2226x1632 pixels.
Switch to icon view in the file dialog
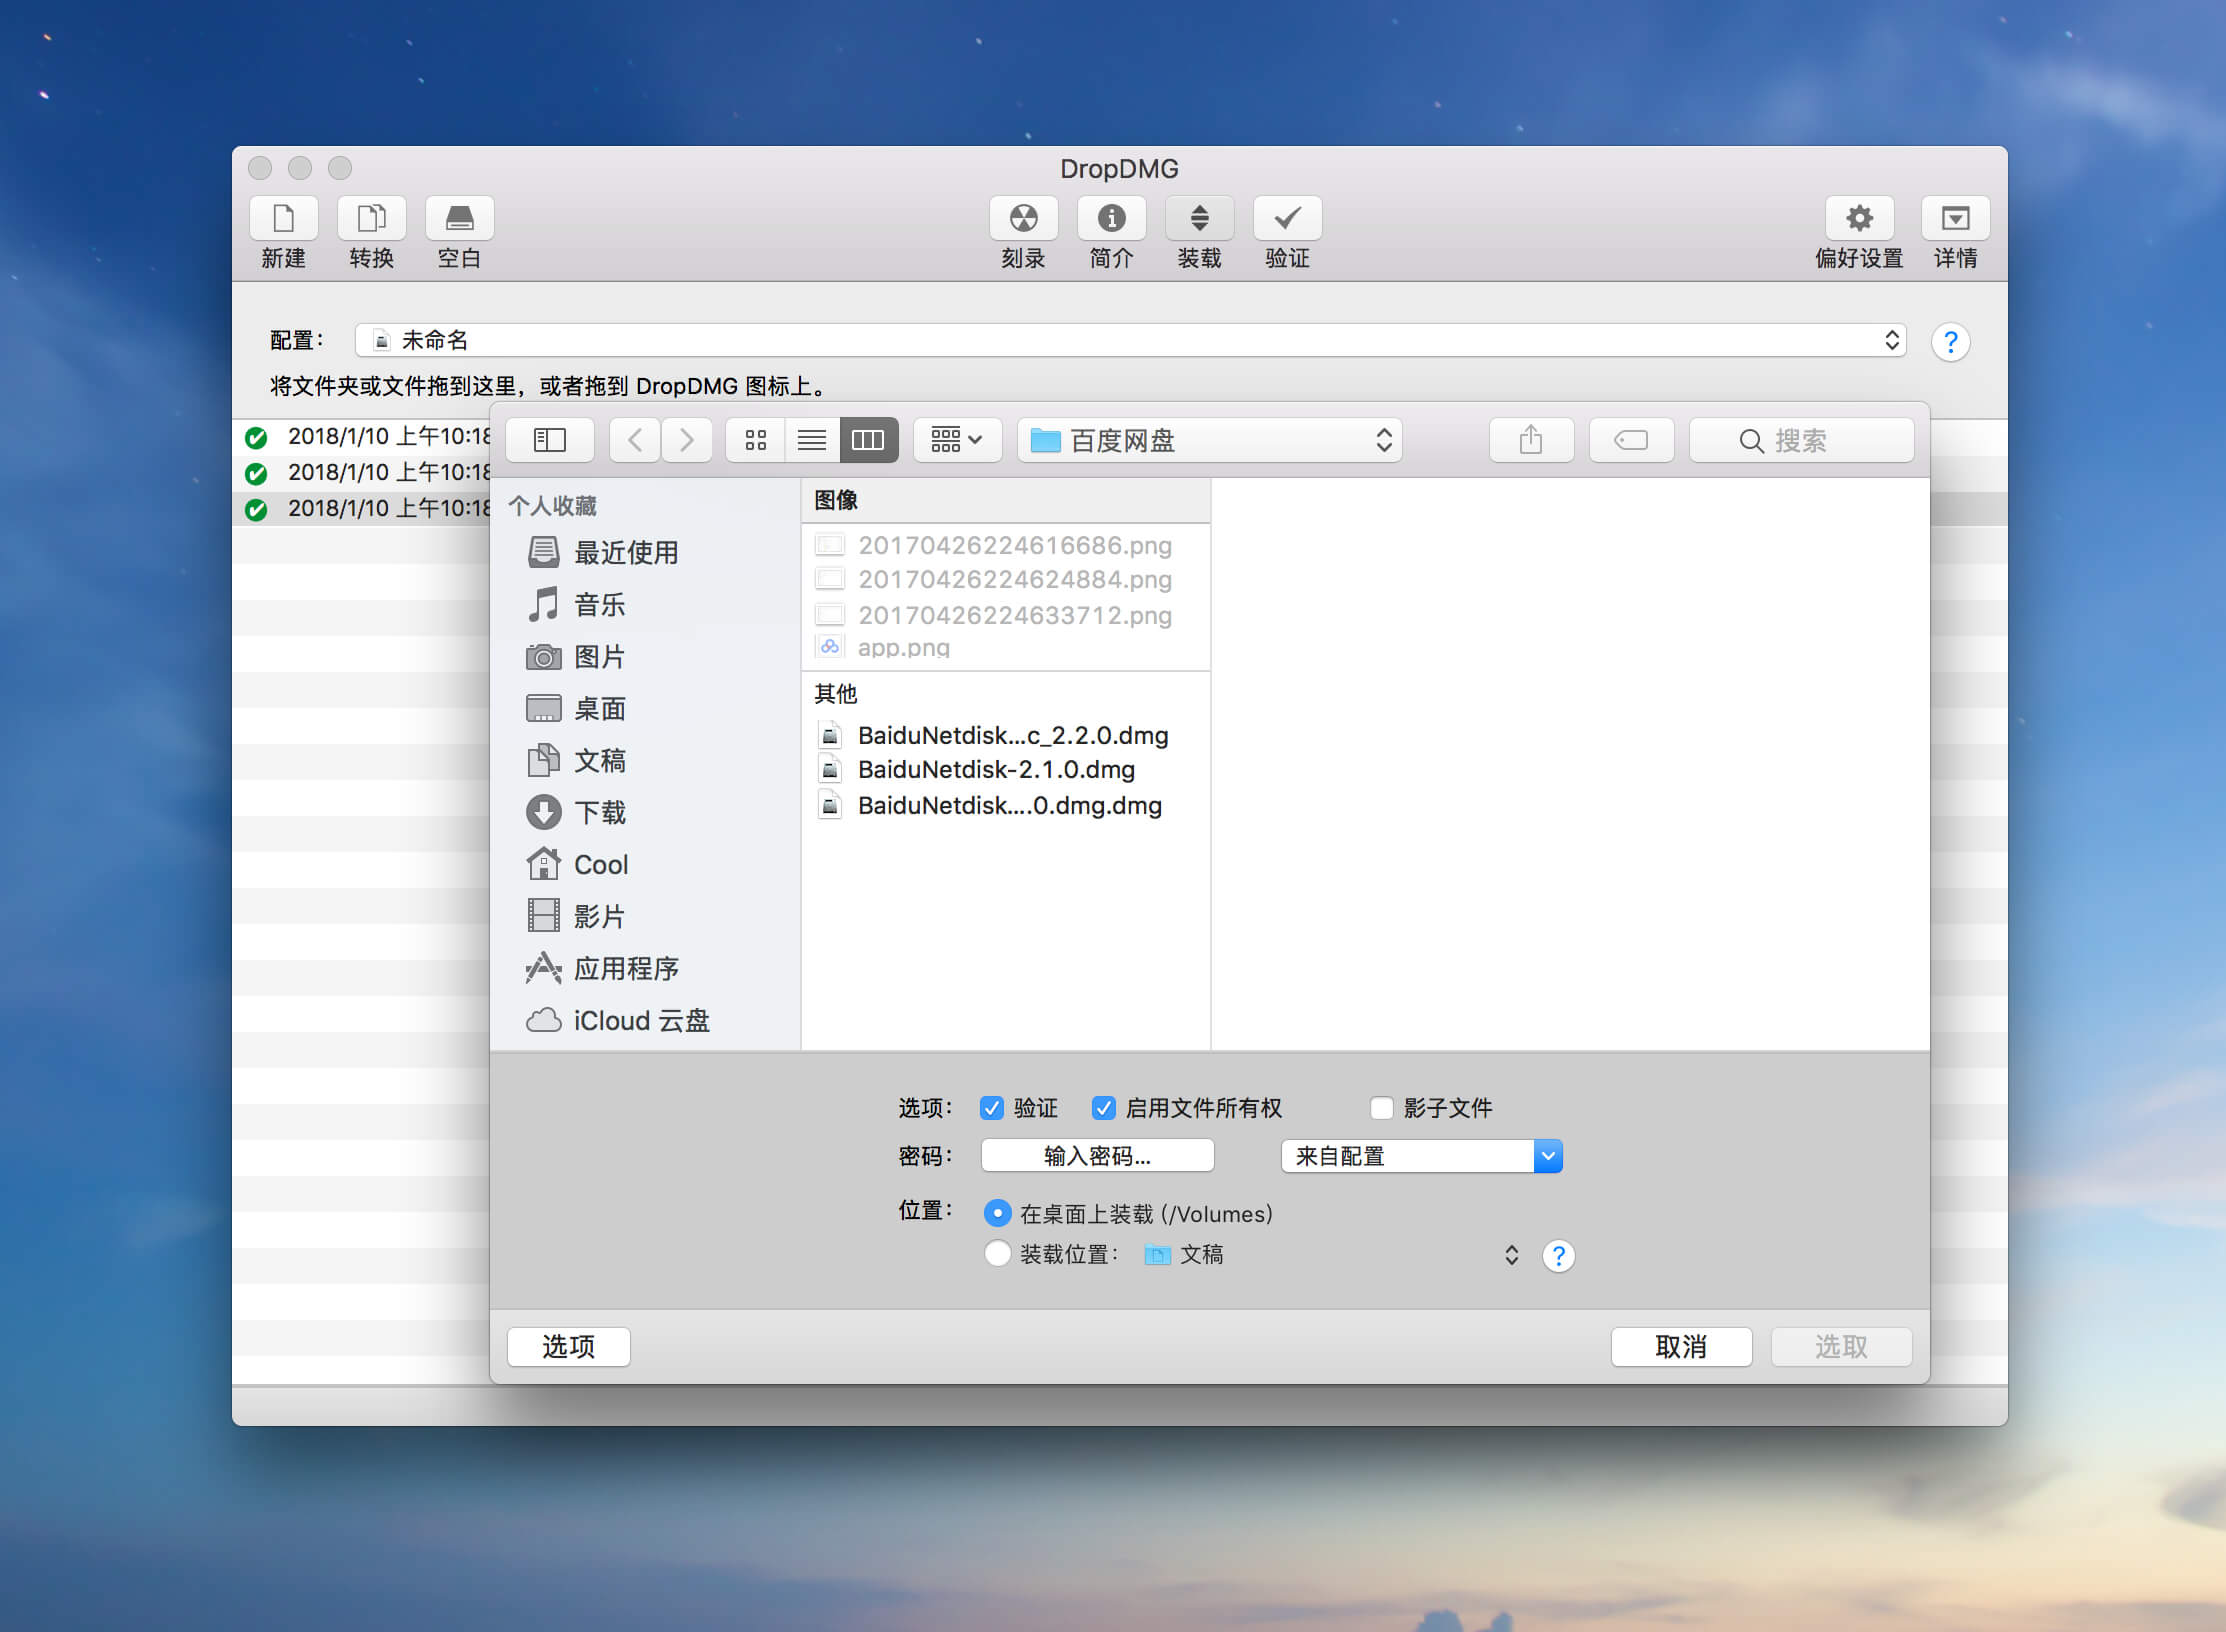(756, 440)
